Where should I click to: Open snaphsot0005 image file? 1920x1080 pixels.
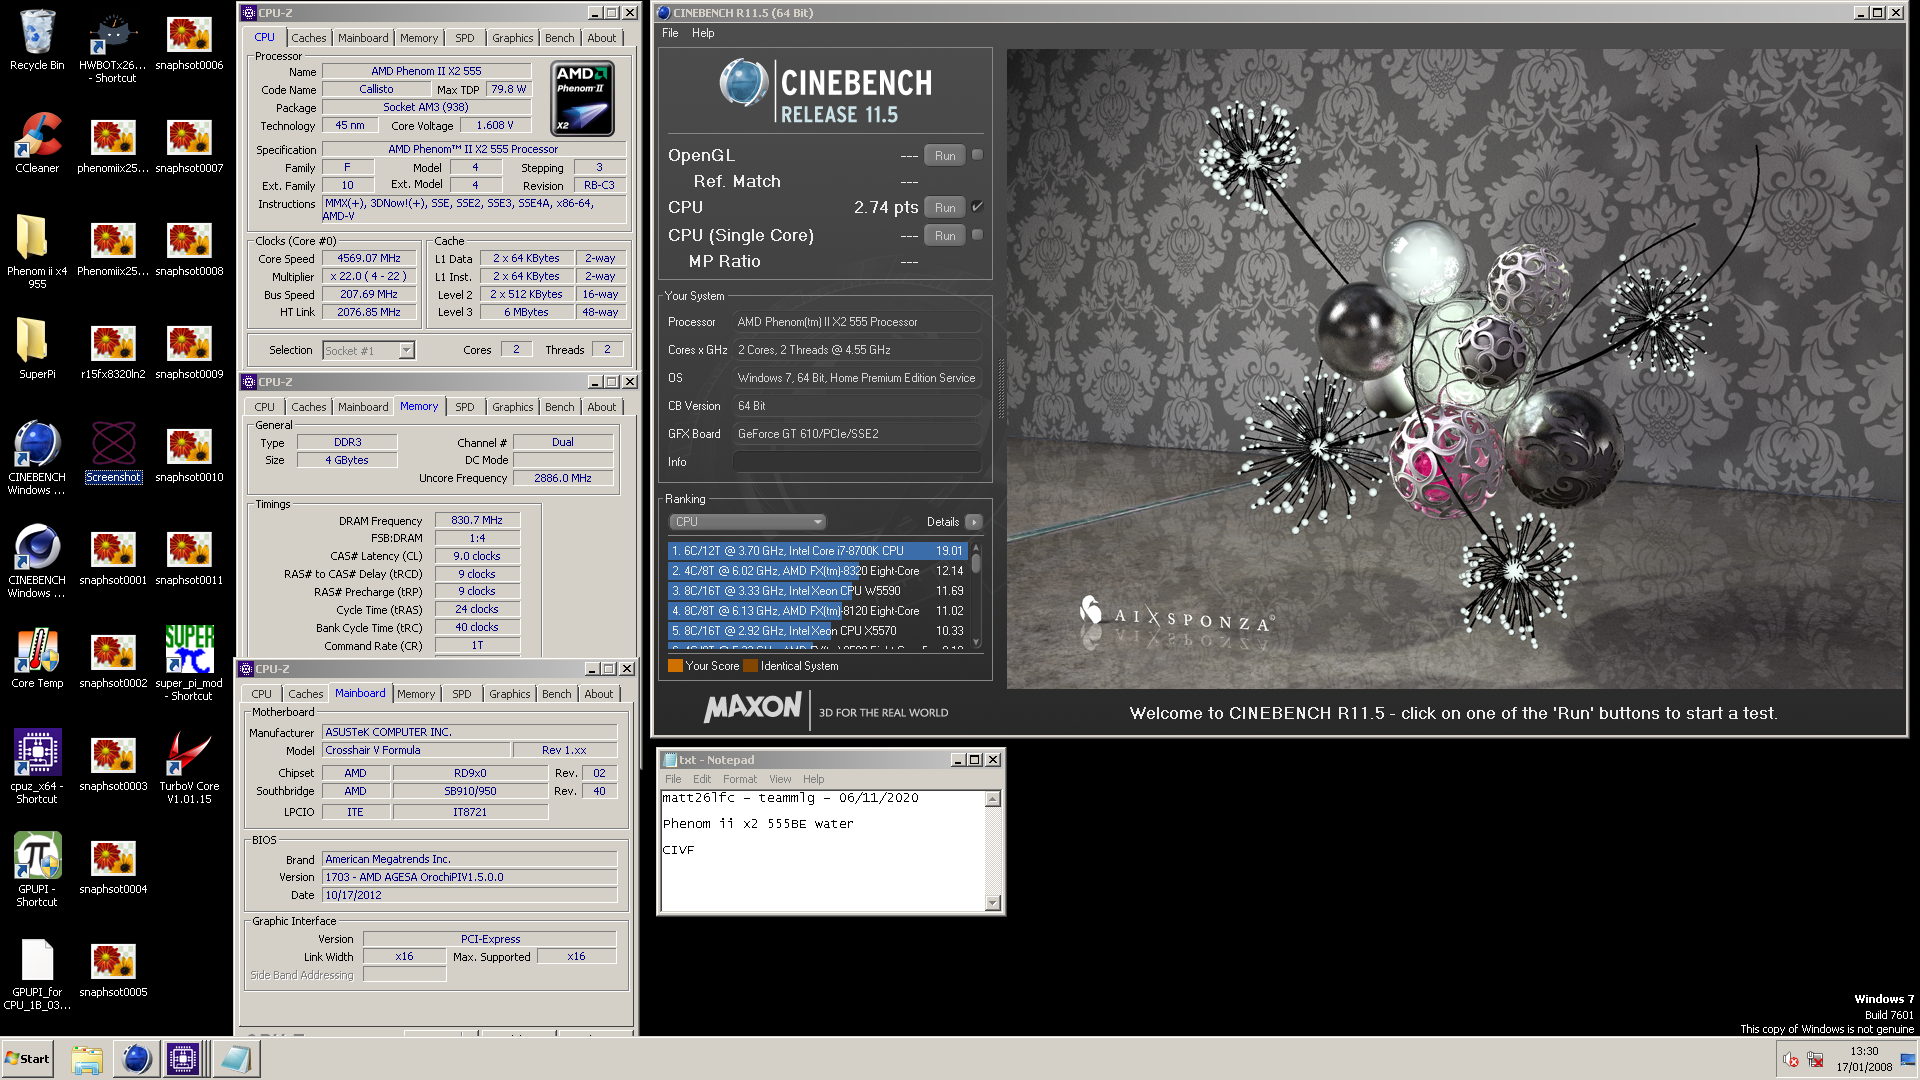[x=113, y=967]
